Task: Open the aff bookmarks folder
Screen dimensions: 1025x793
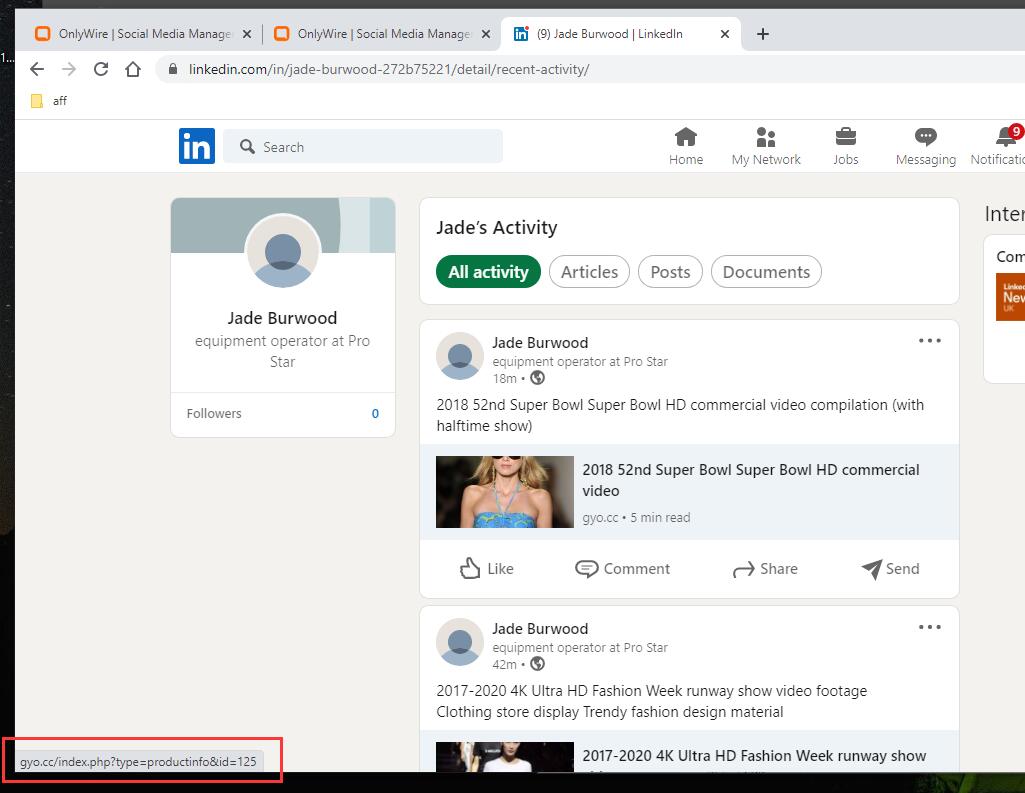Action: tap(49, 101)
